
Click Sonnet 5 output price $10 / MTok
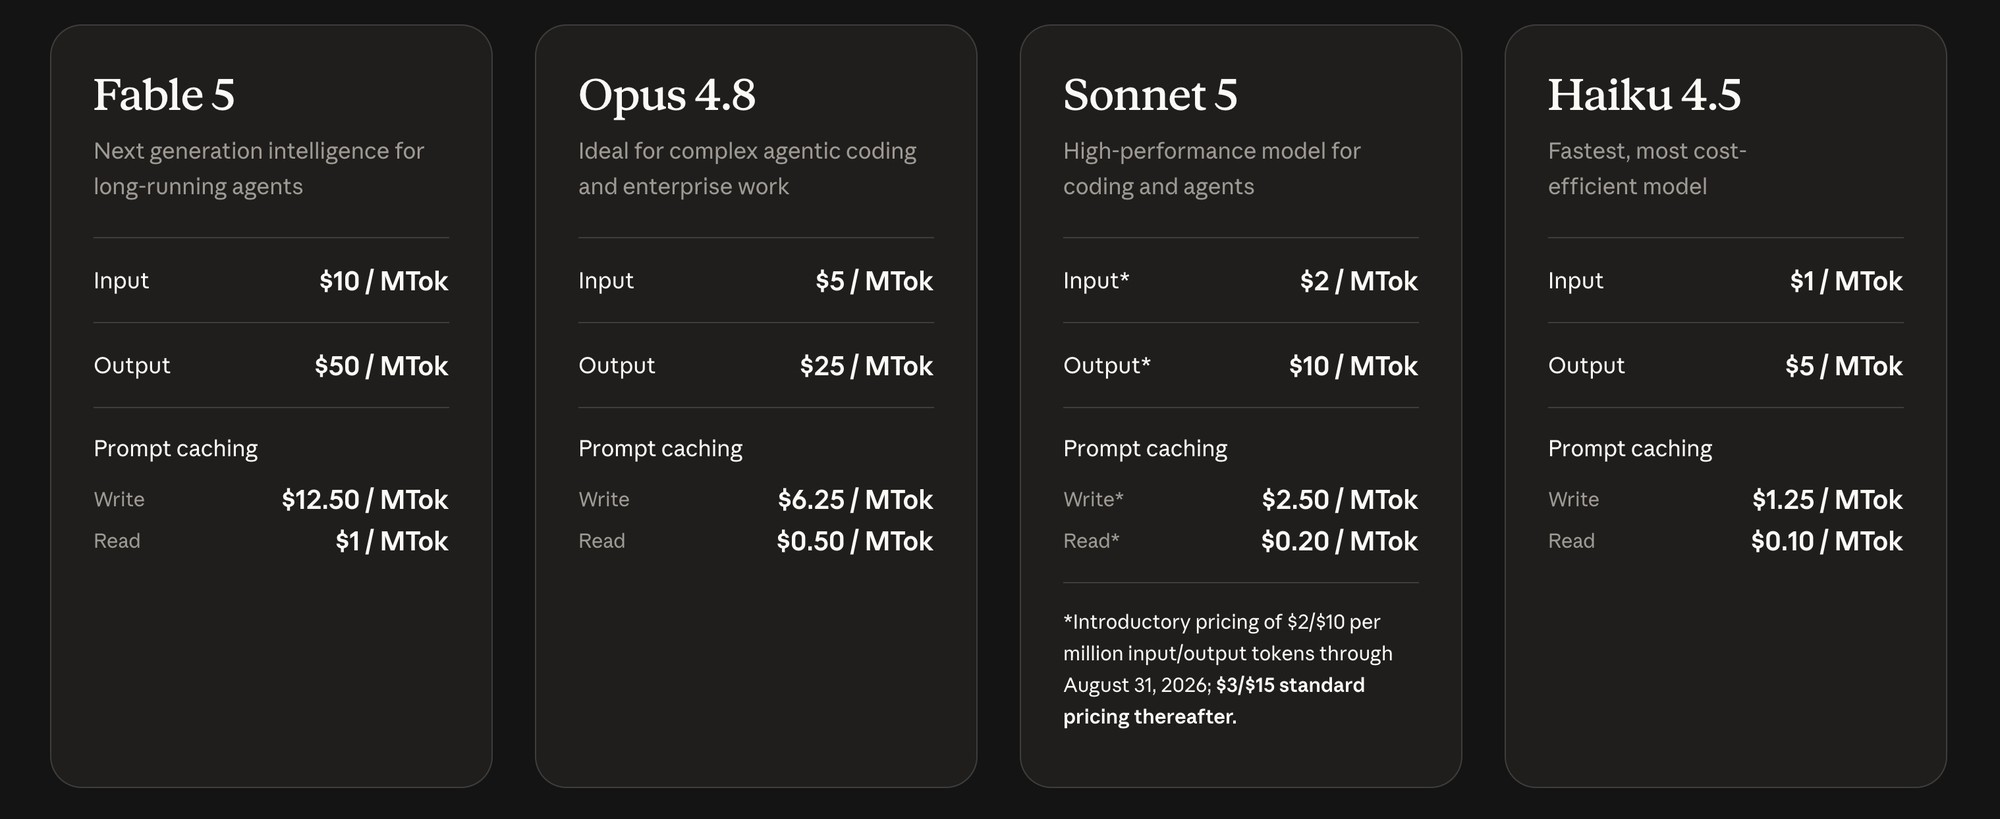click(1353, 366)
